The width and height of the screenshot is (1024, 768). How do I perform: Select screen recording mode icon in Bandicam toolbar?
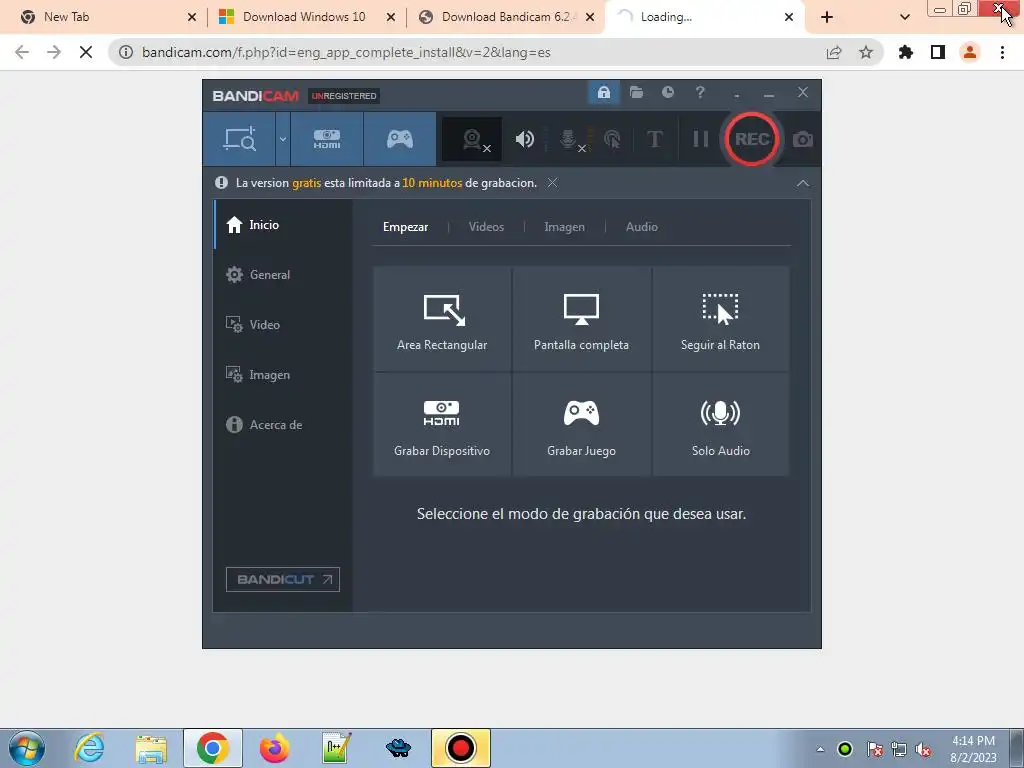[x=240, y=139]
